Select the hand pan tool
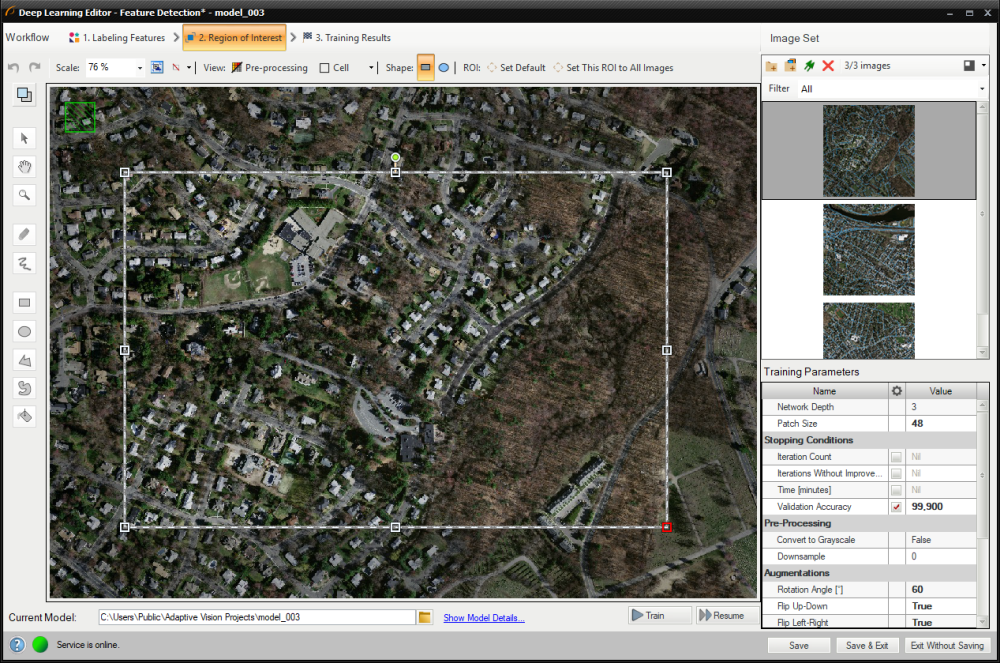This screenshot has width=1000, height=663. 25,166
